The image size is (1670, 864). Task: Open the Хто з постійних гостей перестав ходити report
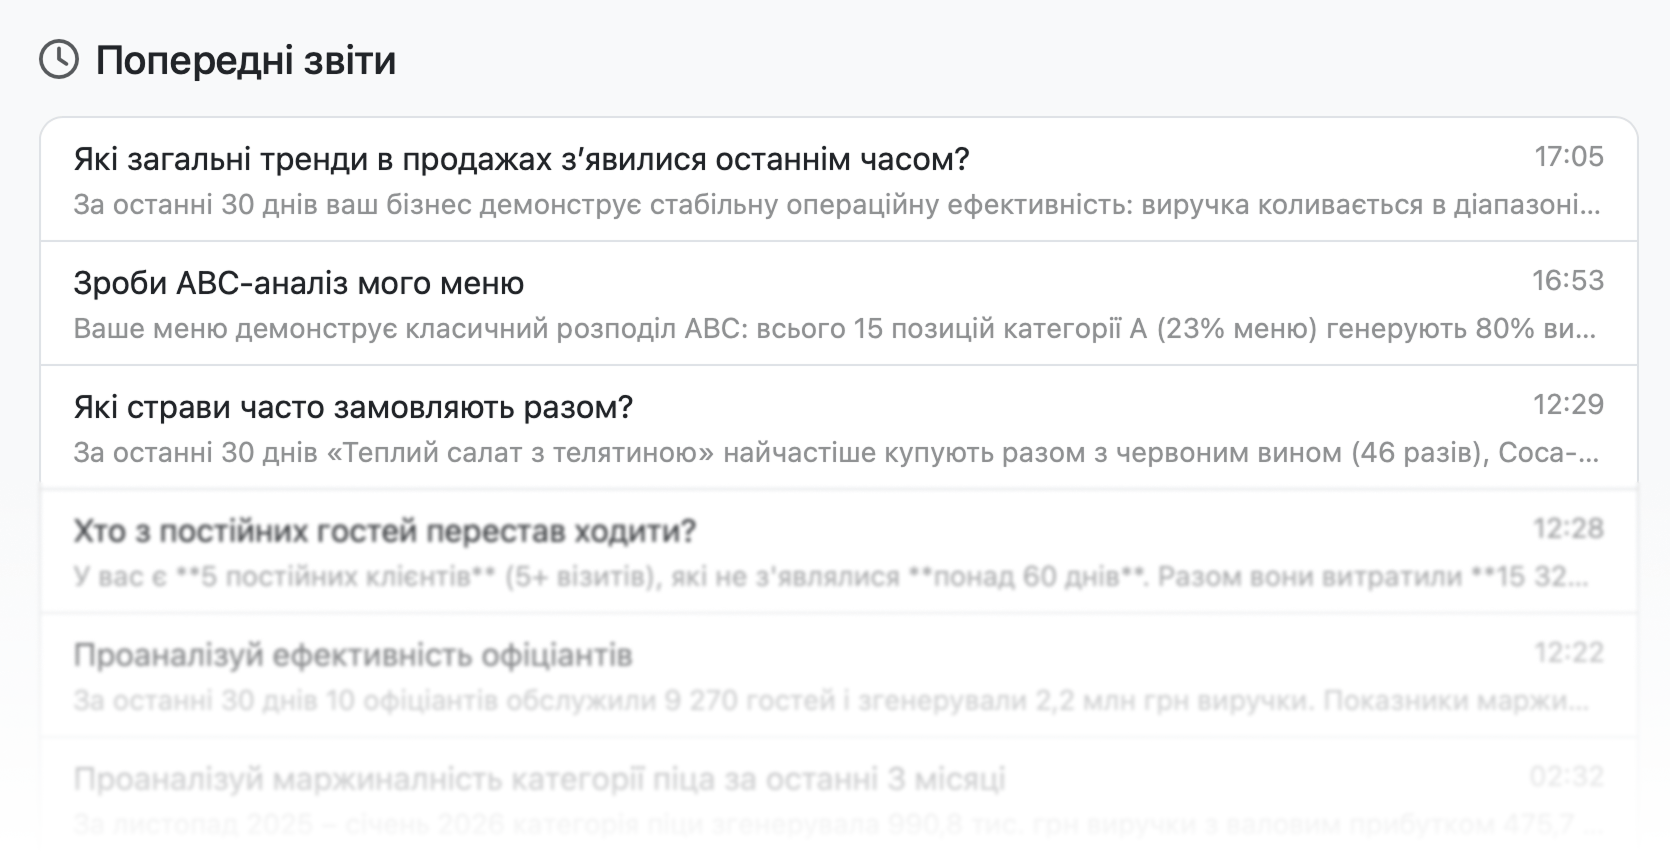pyautogui.click(x=384, y=532)
